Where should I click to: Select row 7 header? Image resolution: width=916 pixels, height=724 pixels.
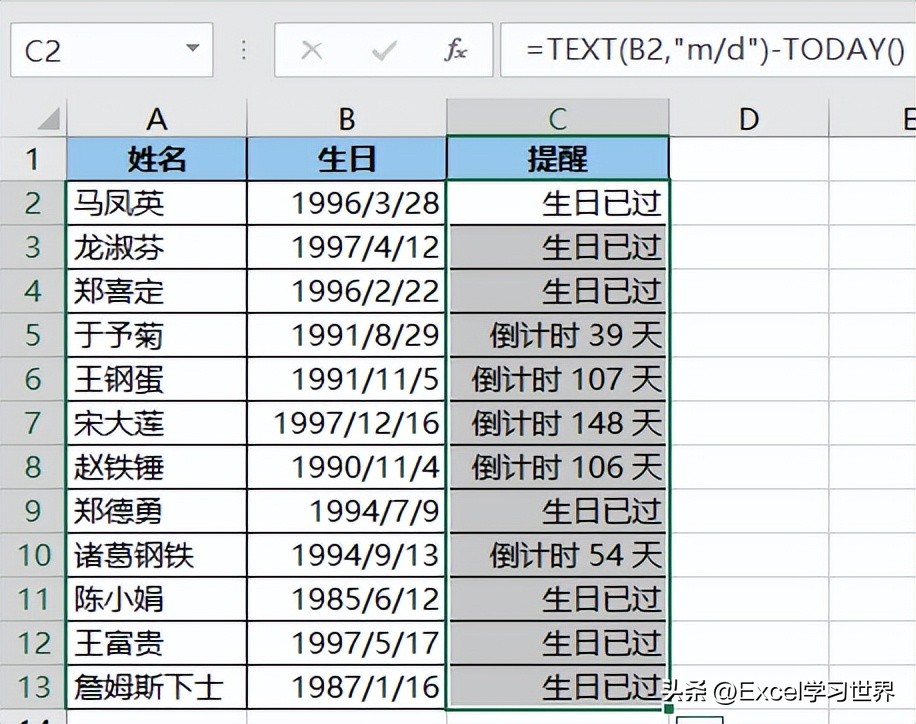pyautogui.click(x=33, y=422)
